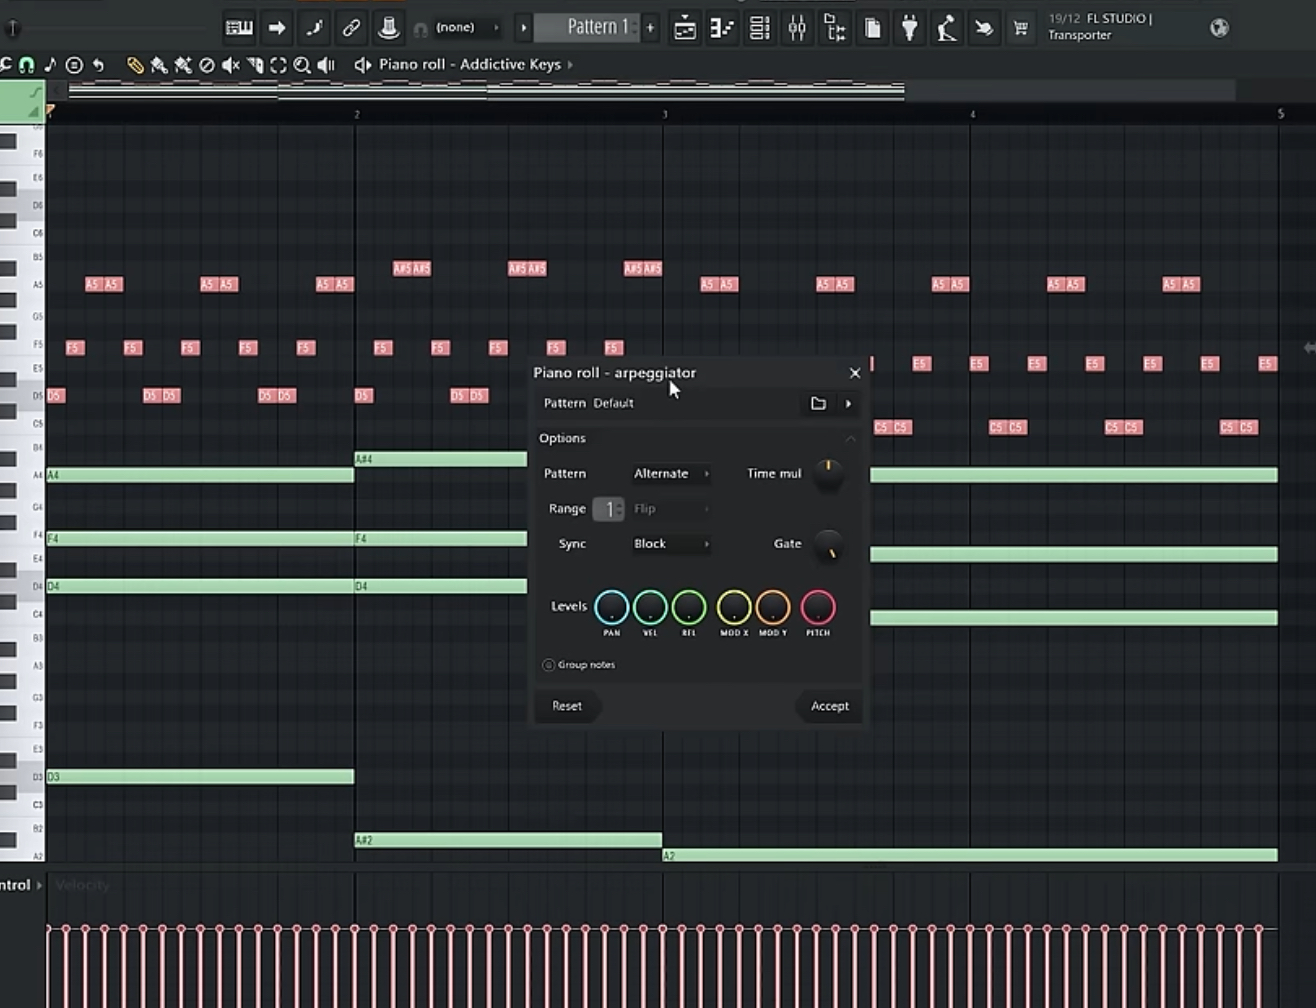This screenshot has width=1316, height=1008.
Task: Open the Flip dropdown next to Range
Action: (x=670, y=509)
